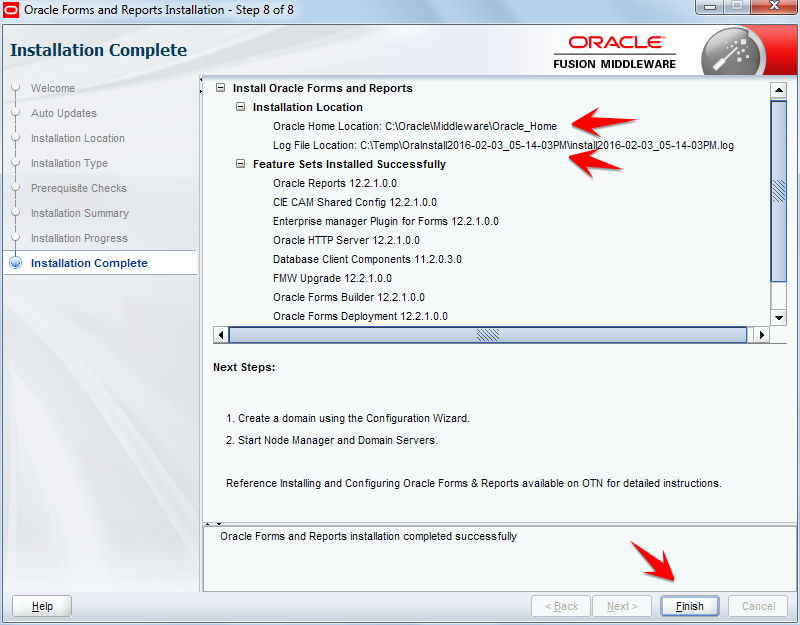Click the vertical scrollbar down arrow
The image size is (800, 625).
pos(779,317)
